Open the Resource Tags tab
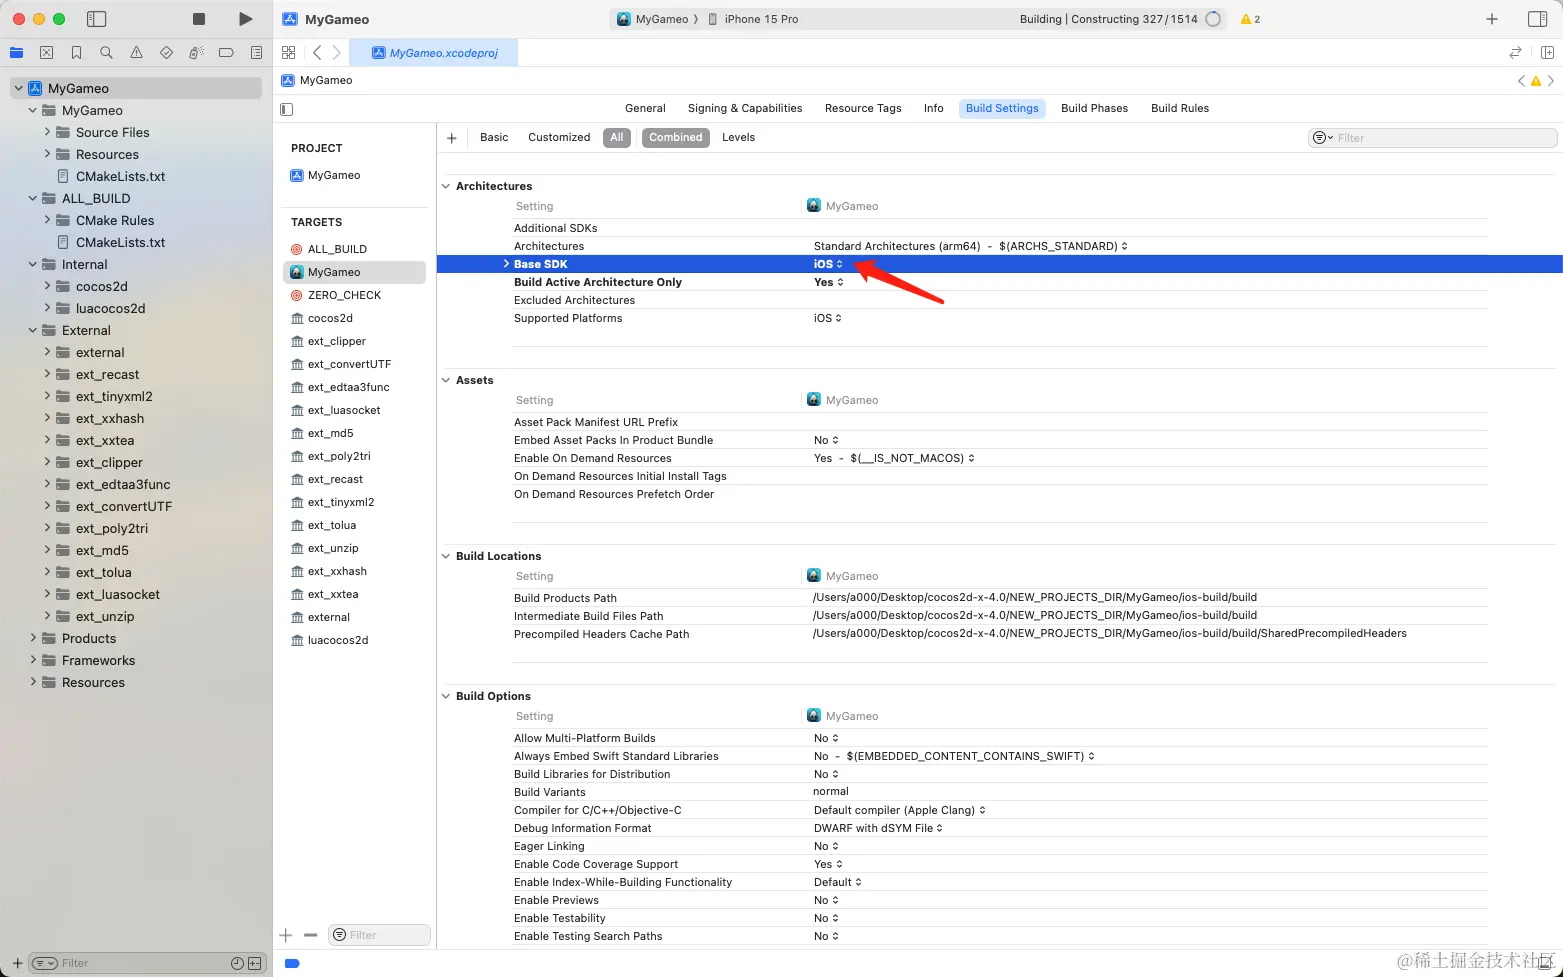Screen dimensions: 1563x977 coord(863,108)
